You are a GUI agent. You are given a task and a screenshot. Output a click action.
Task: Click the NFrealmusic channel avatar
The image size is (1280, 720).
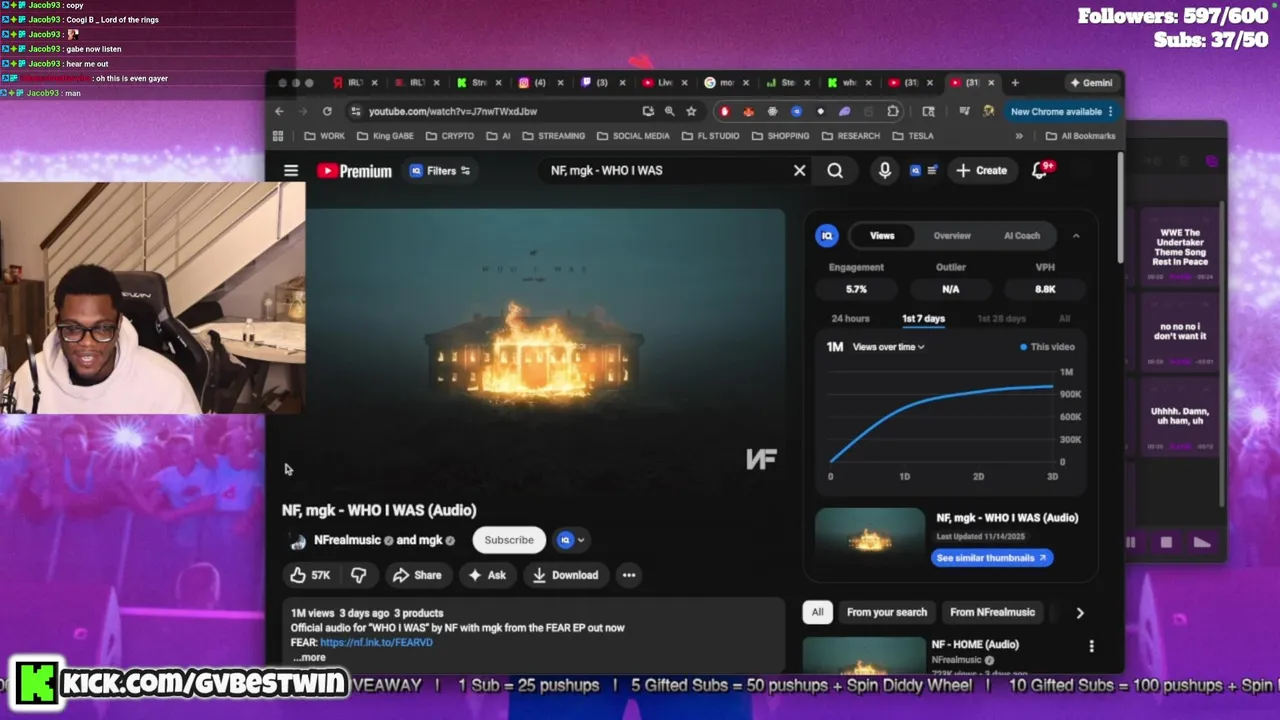coord(297,541)
